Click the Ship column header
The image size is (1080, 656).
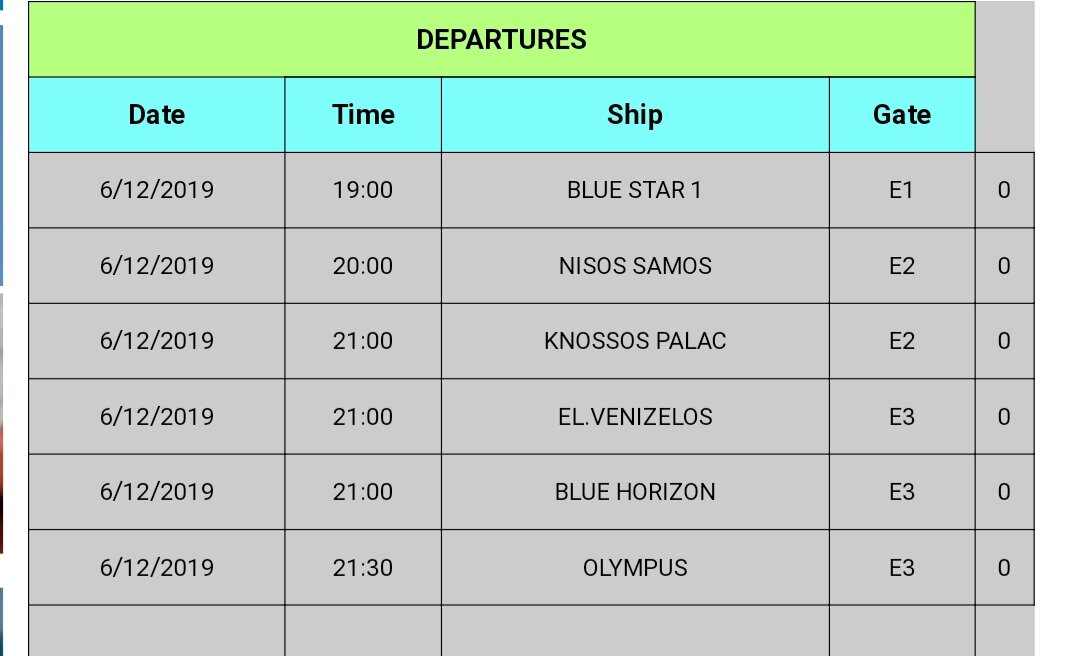[x=635, y=115]
